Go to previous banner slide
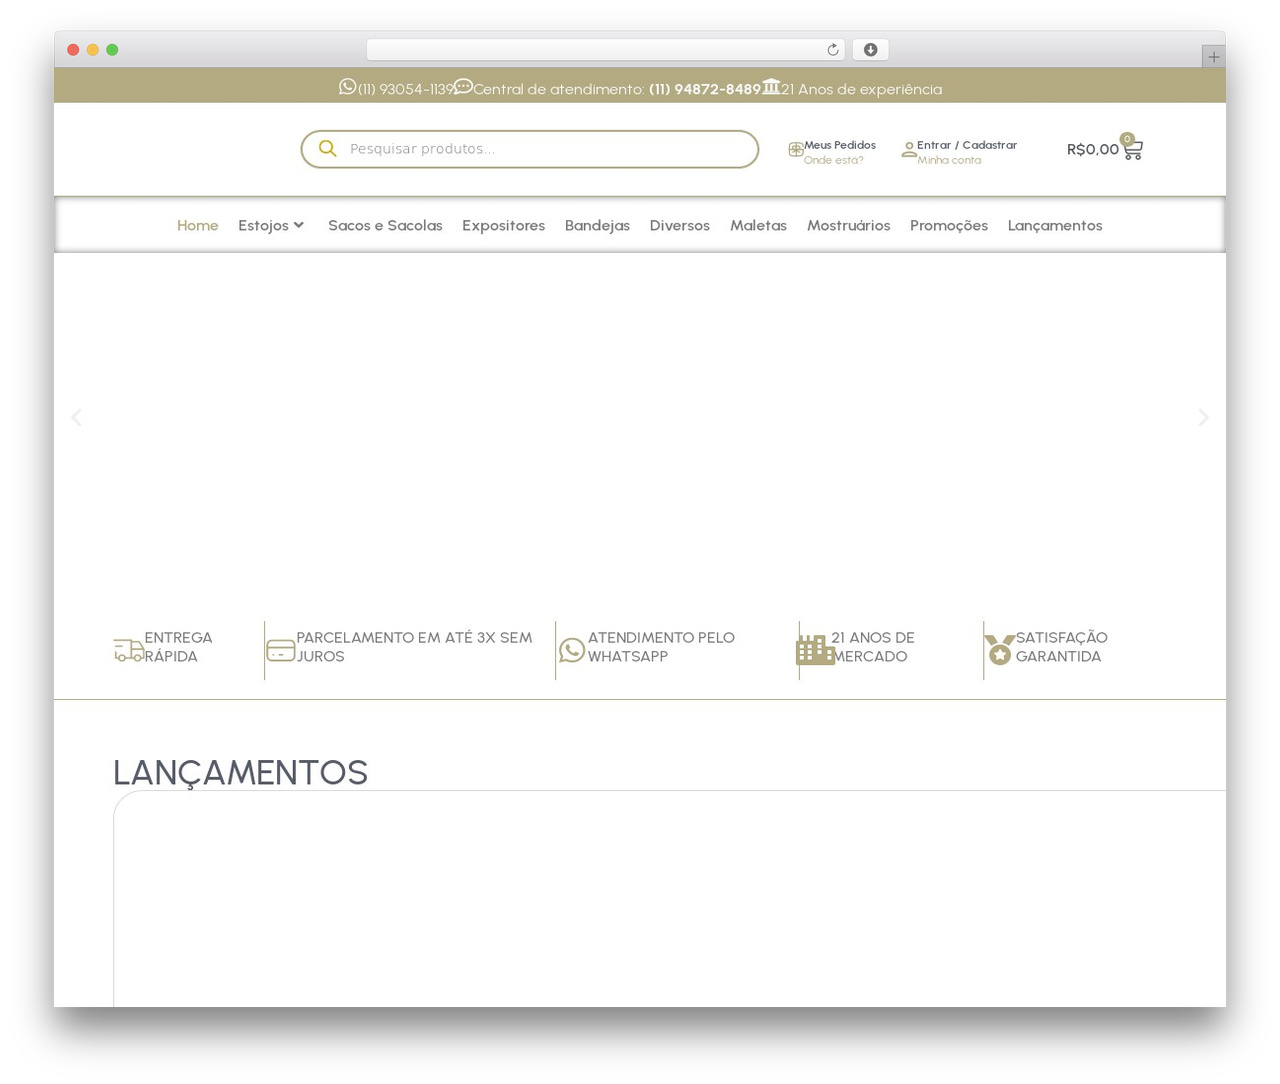 76,417
